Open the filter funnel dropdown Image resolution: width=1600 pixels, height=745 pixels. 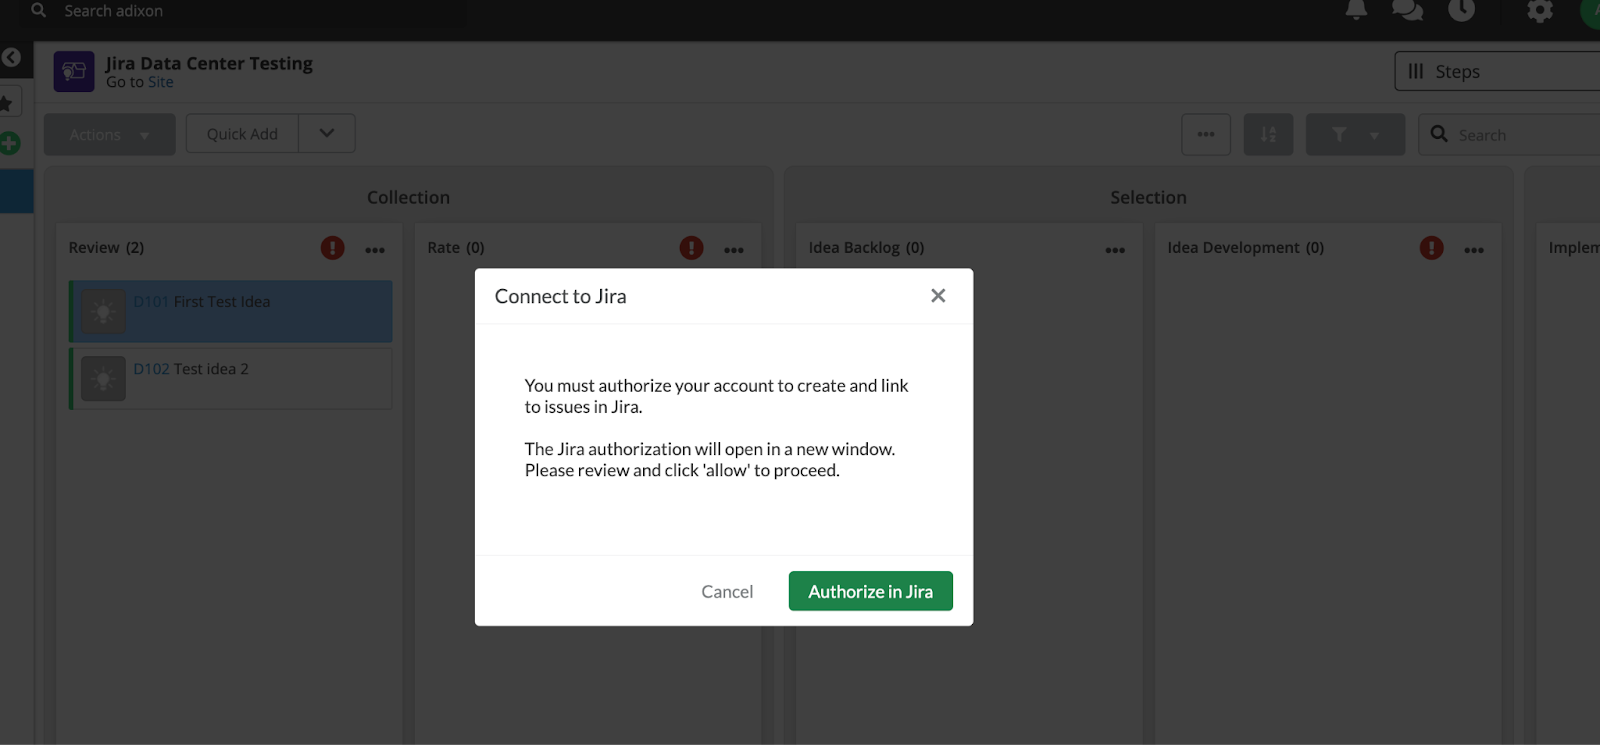(1355, 134)
